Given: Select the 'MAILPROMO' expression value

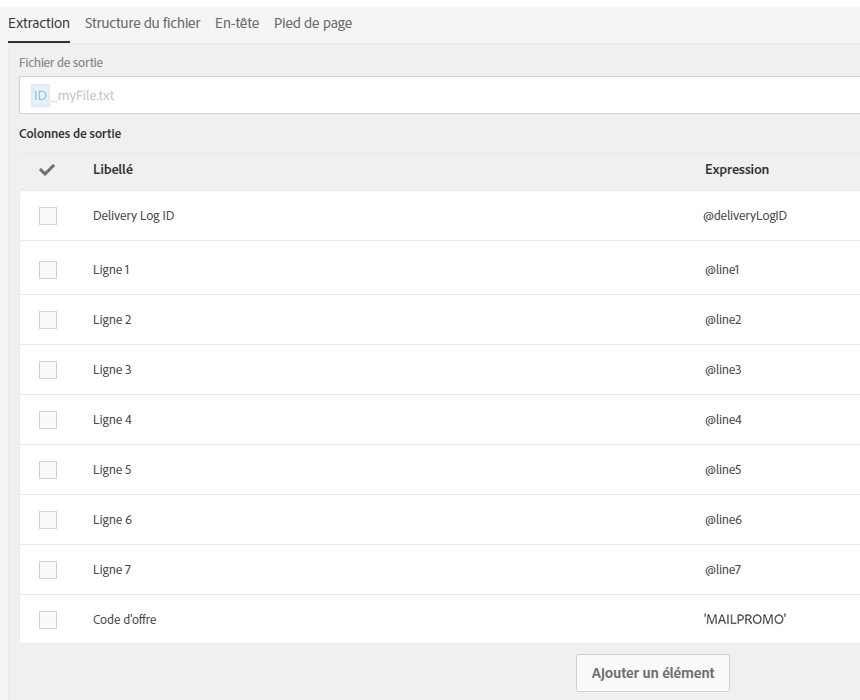Looking at the screenshot, I should coord(745,620).
